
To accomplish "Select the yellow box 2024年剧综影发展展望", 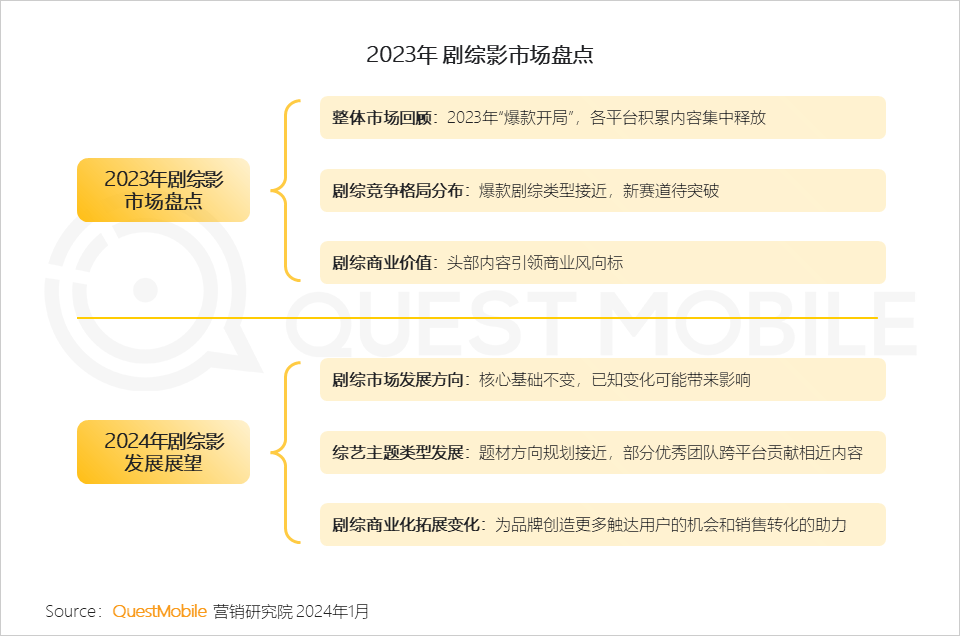I will coord(163,452).
